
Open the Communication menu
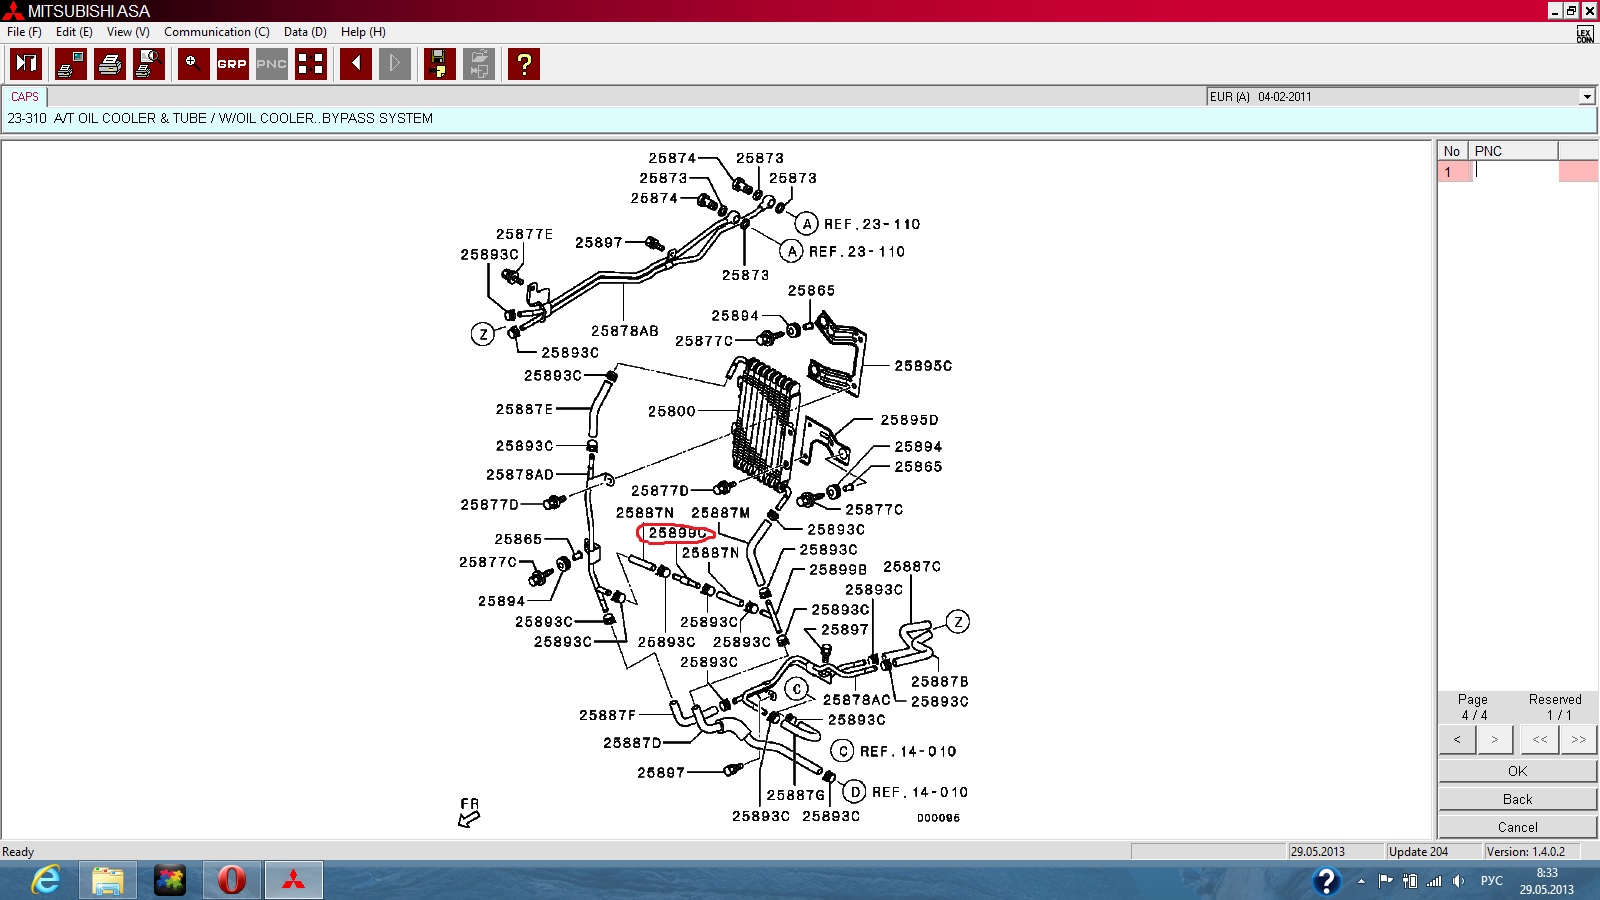(x=217, y=32)
